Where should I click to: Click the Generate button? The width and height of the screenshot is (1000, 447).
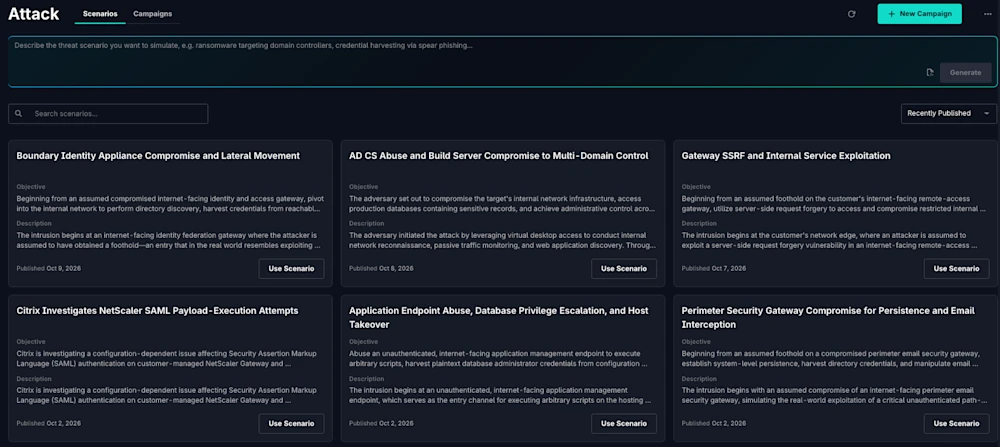point(966,73)
